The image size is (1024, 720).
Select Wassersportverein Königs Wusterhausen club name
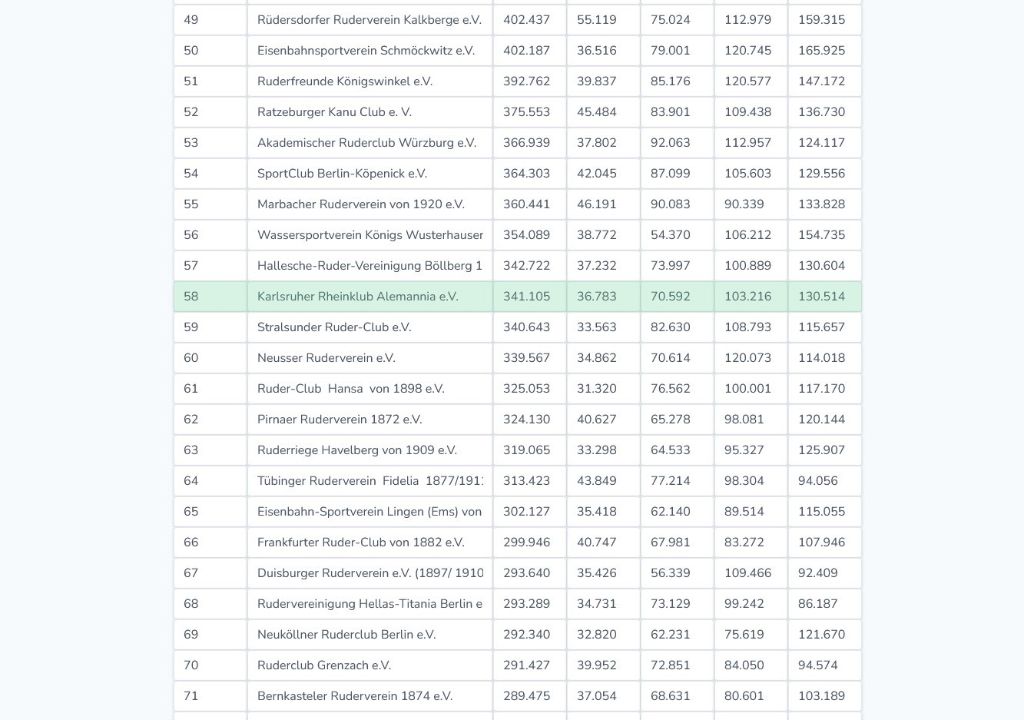[x=370, y=235]
